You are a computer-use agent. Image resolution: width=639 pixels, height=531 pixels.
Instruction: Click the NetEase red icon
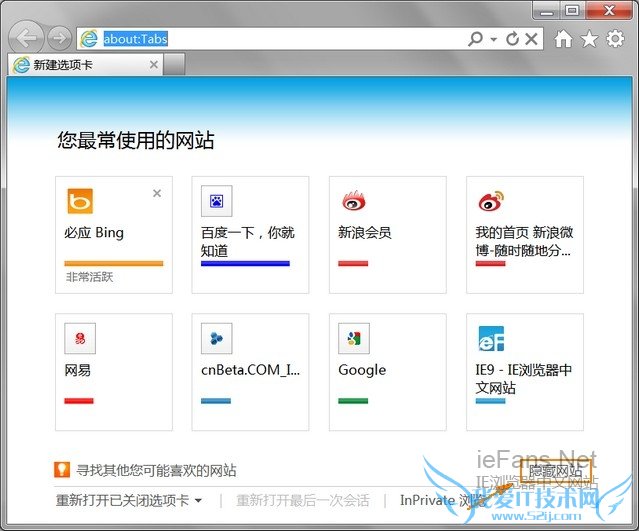[x=80, y=338]
